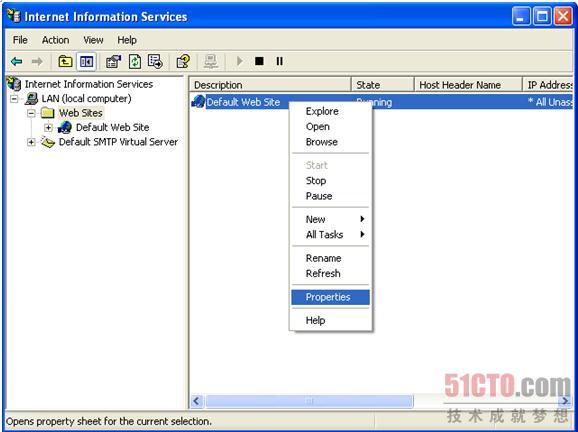The image size is (578, 432).
Task: Choose Open from the context menu
Action: click(x=330, y=126)
